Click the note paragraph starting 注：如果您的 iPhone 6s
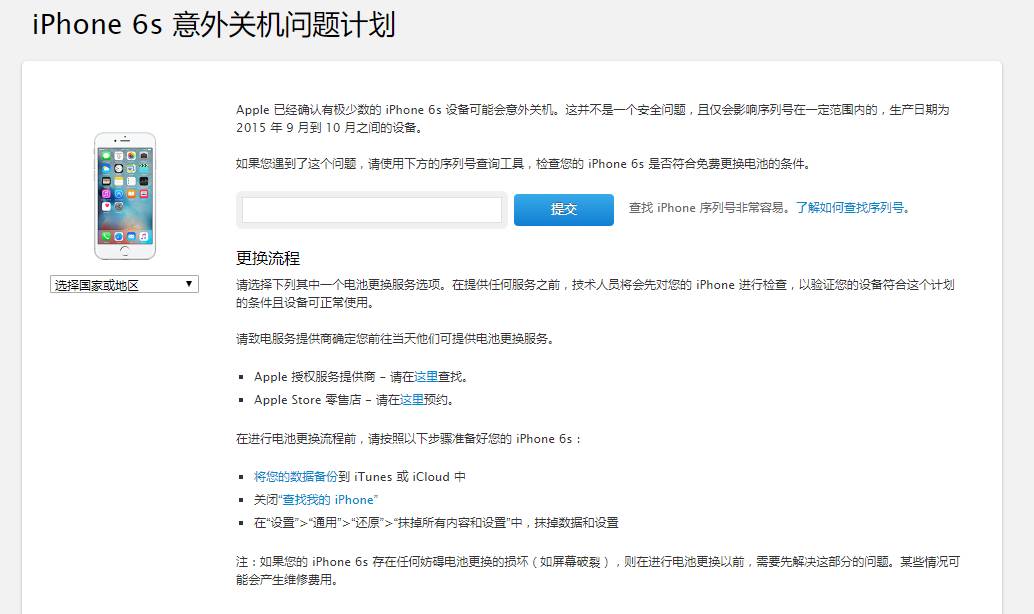This screenshot has height=614, width=1034. 598,570
